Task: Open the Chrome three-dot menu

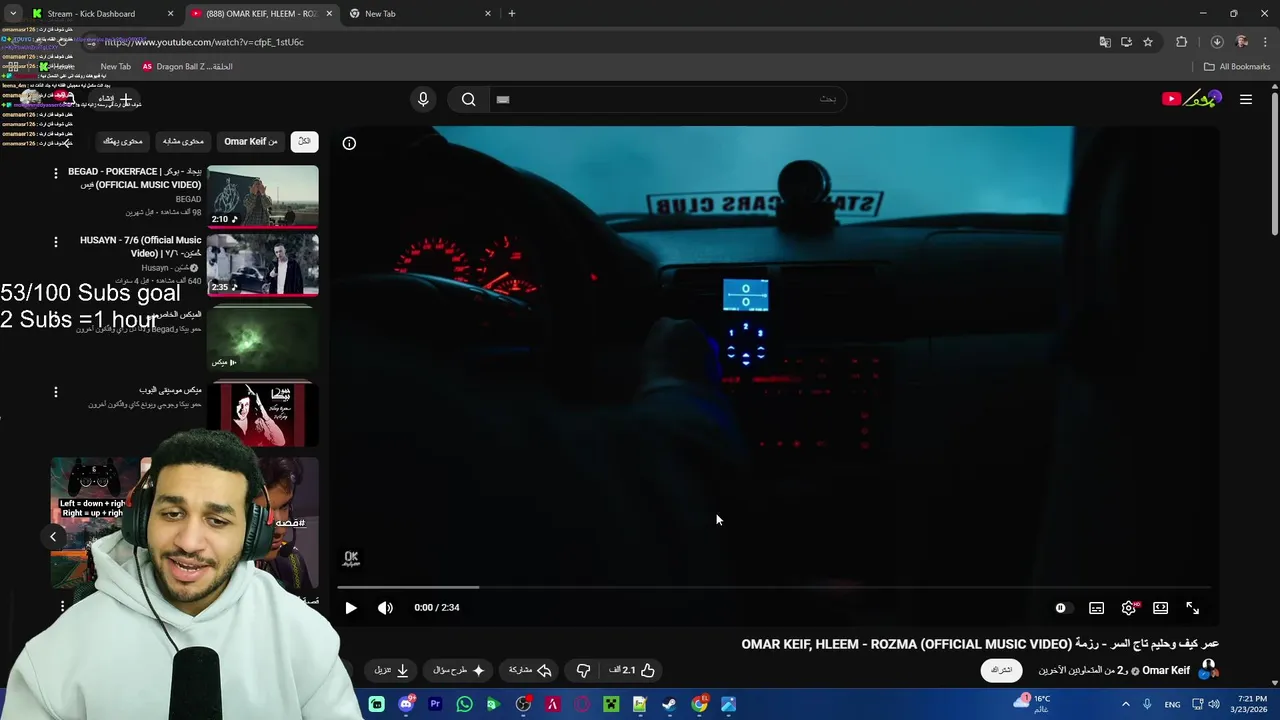Action: coord(1264,42)
